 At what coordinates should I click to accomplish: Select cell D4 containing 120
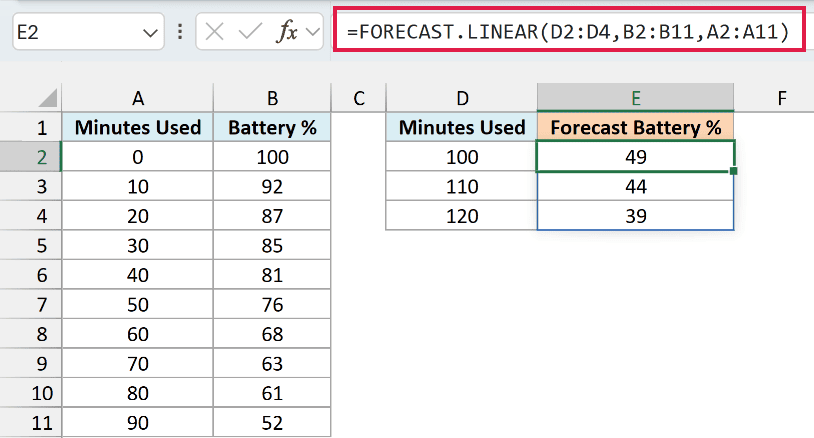click(462, 216)
